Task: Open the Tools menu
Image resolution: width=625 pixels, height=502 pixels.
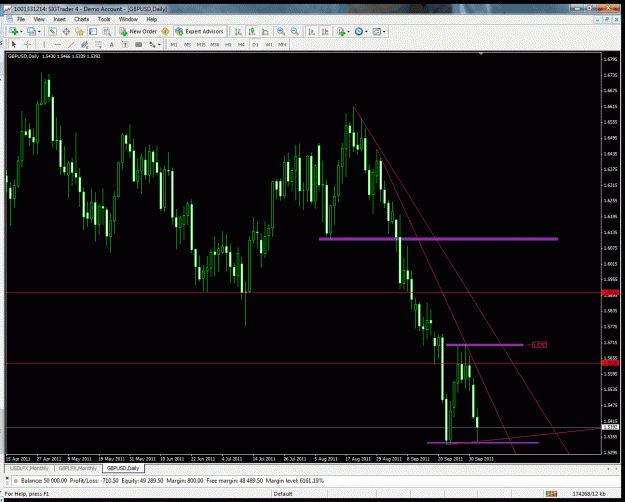Action: pos(104,19)
